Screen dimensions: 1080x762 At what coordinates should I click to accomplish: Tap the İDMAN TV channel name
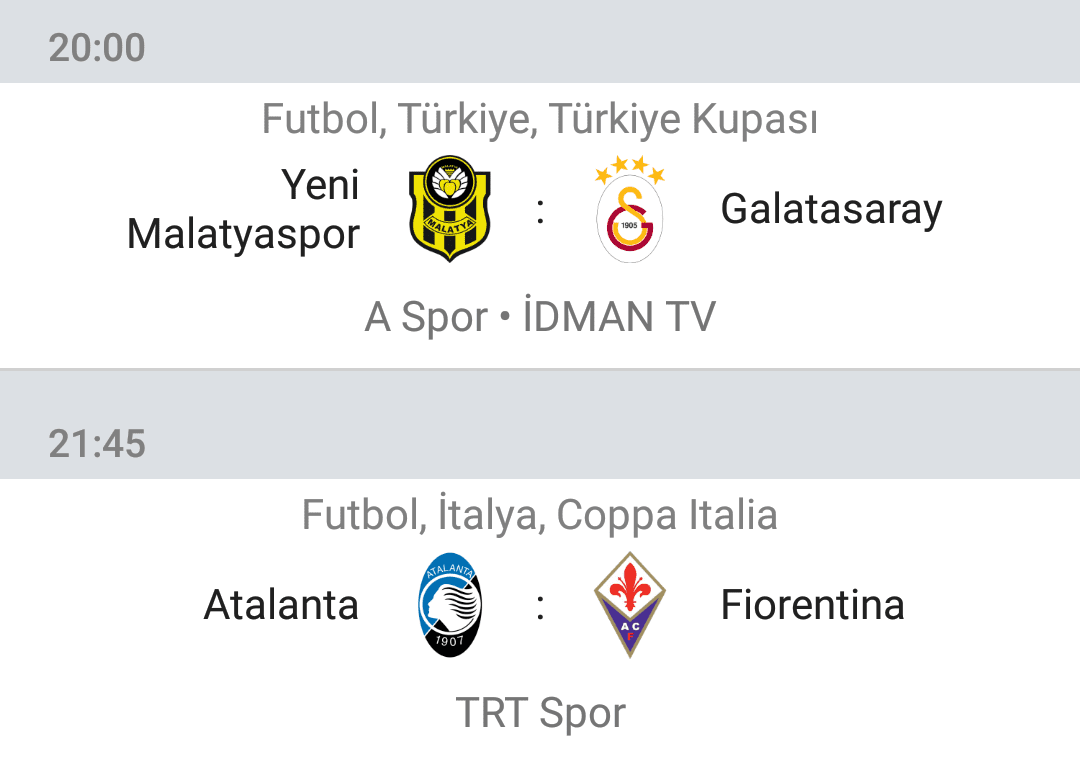pyautogui.click(x=619, y=316)
